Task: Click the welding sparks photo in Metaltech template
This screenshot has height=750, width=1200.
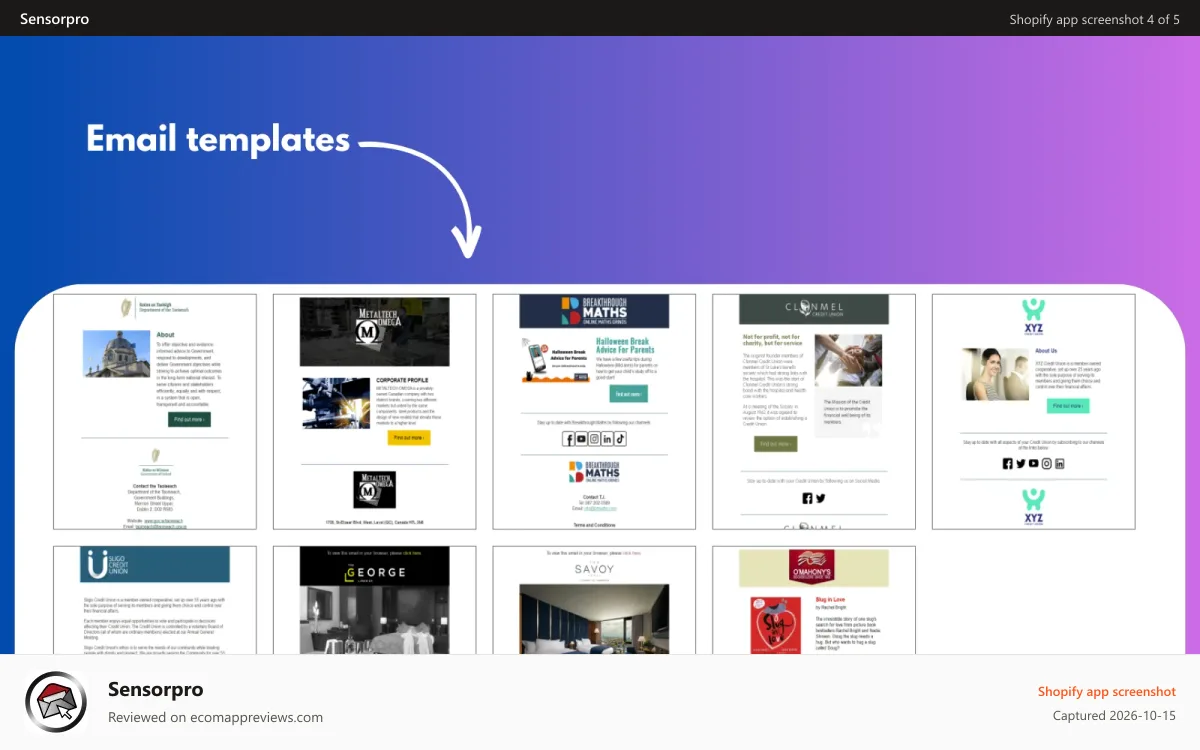Action: pyautogui.click(x=336, y=402)
